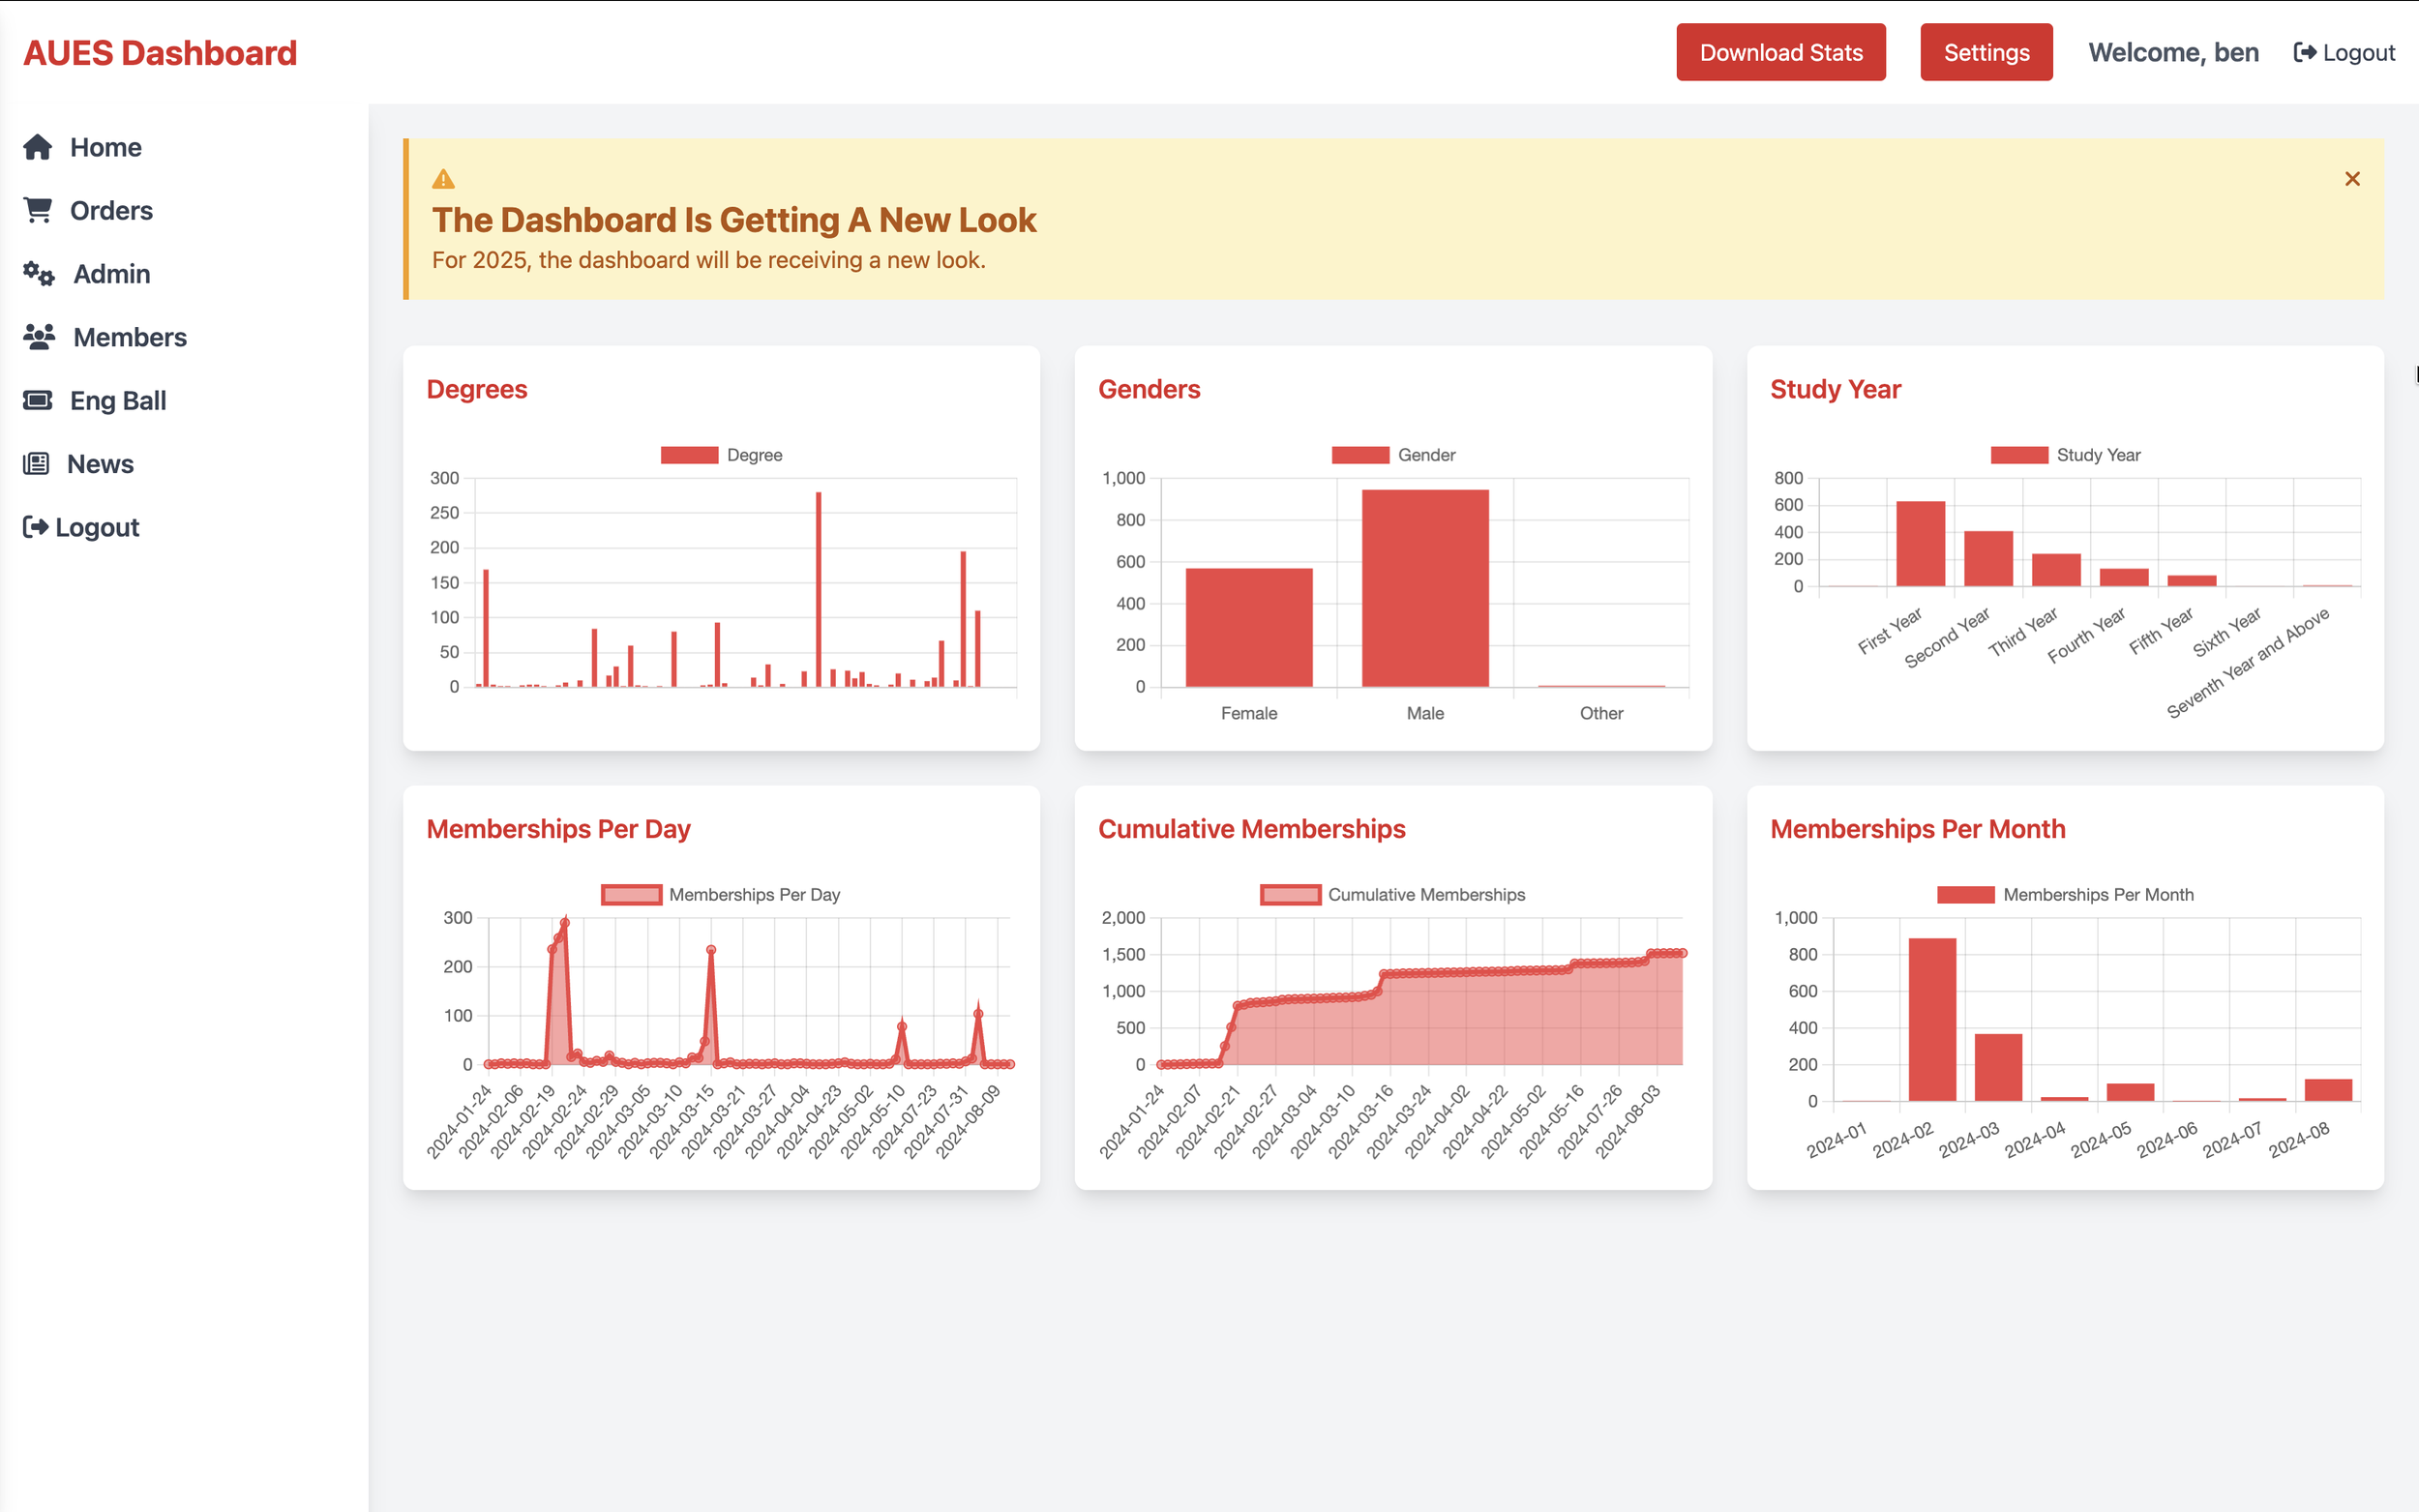Toggle Memberships Per Month legend entry

[x=1965, y=895]
